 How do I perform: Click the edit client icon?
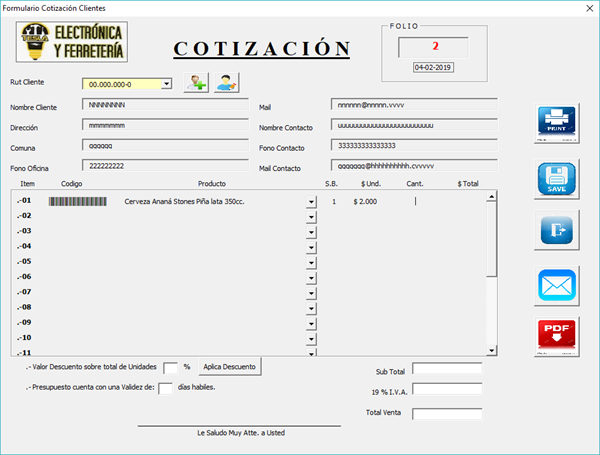click(227, 84)
